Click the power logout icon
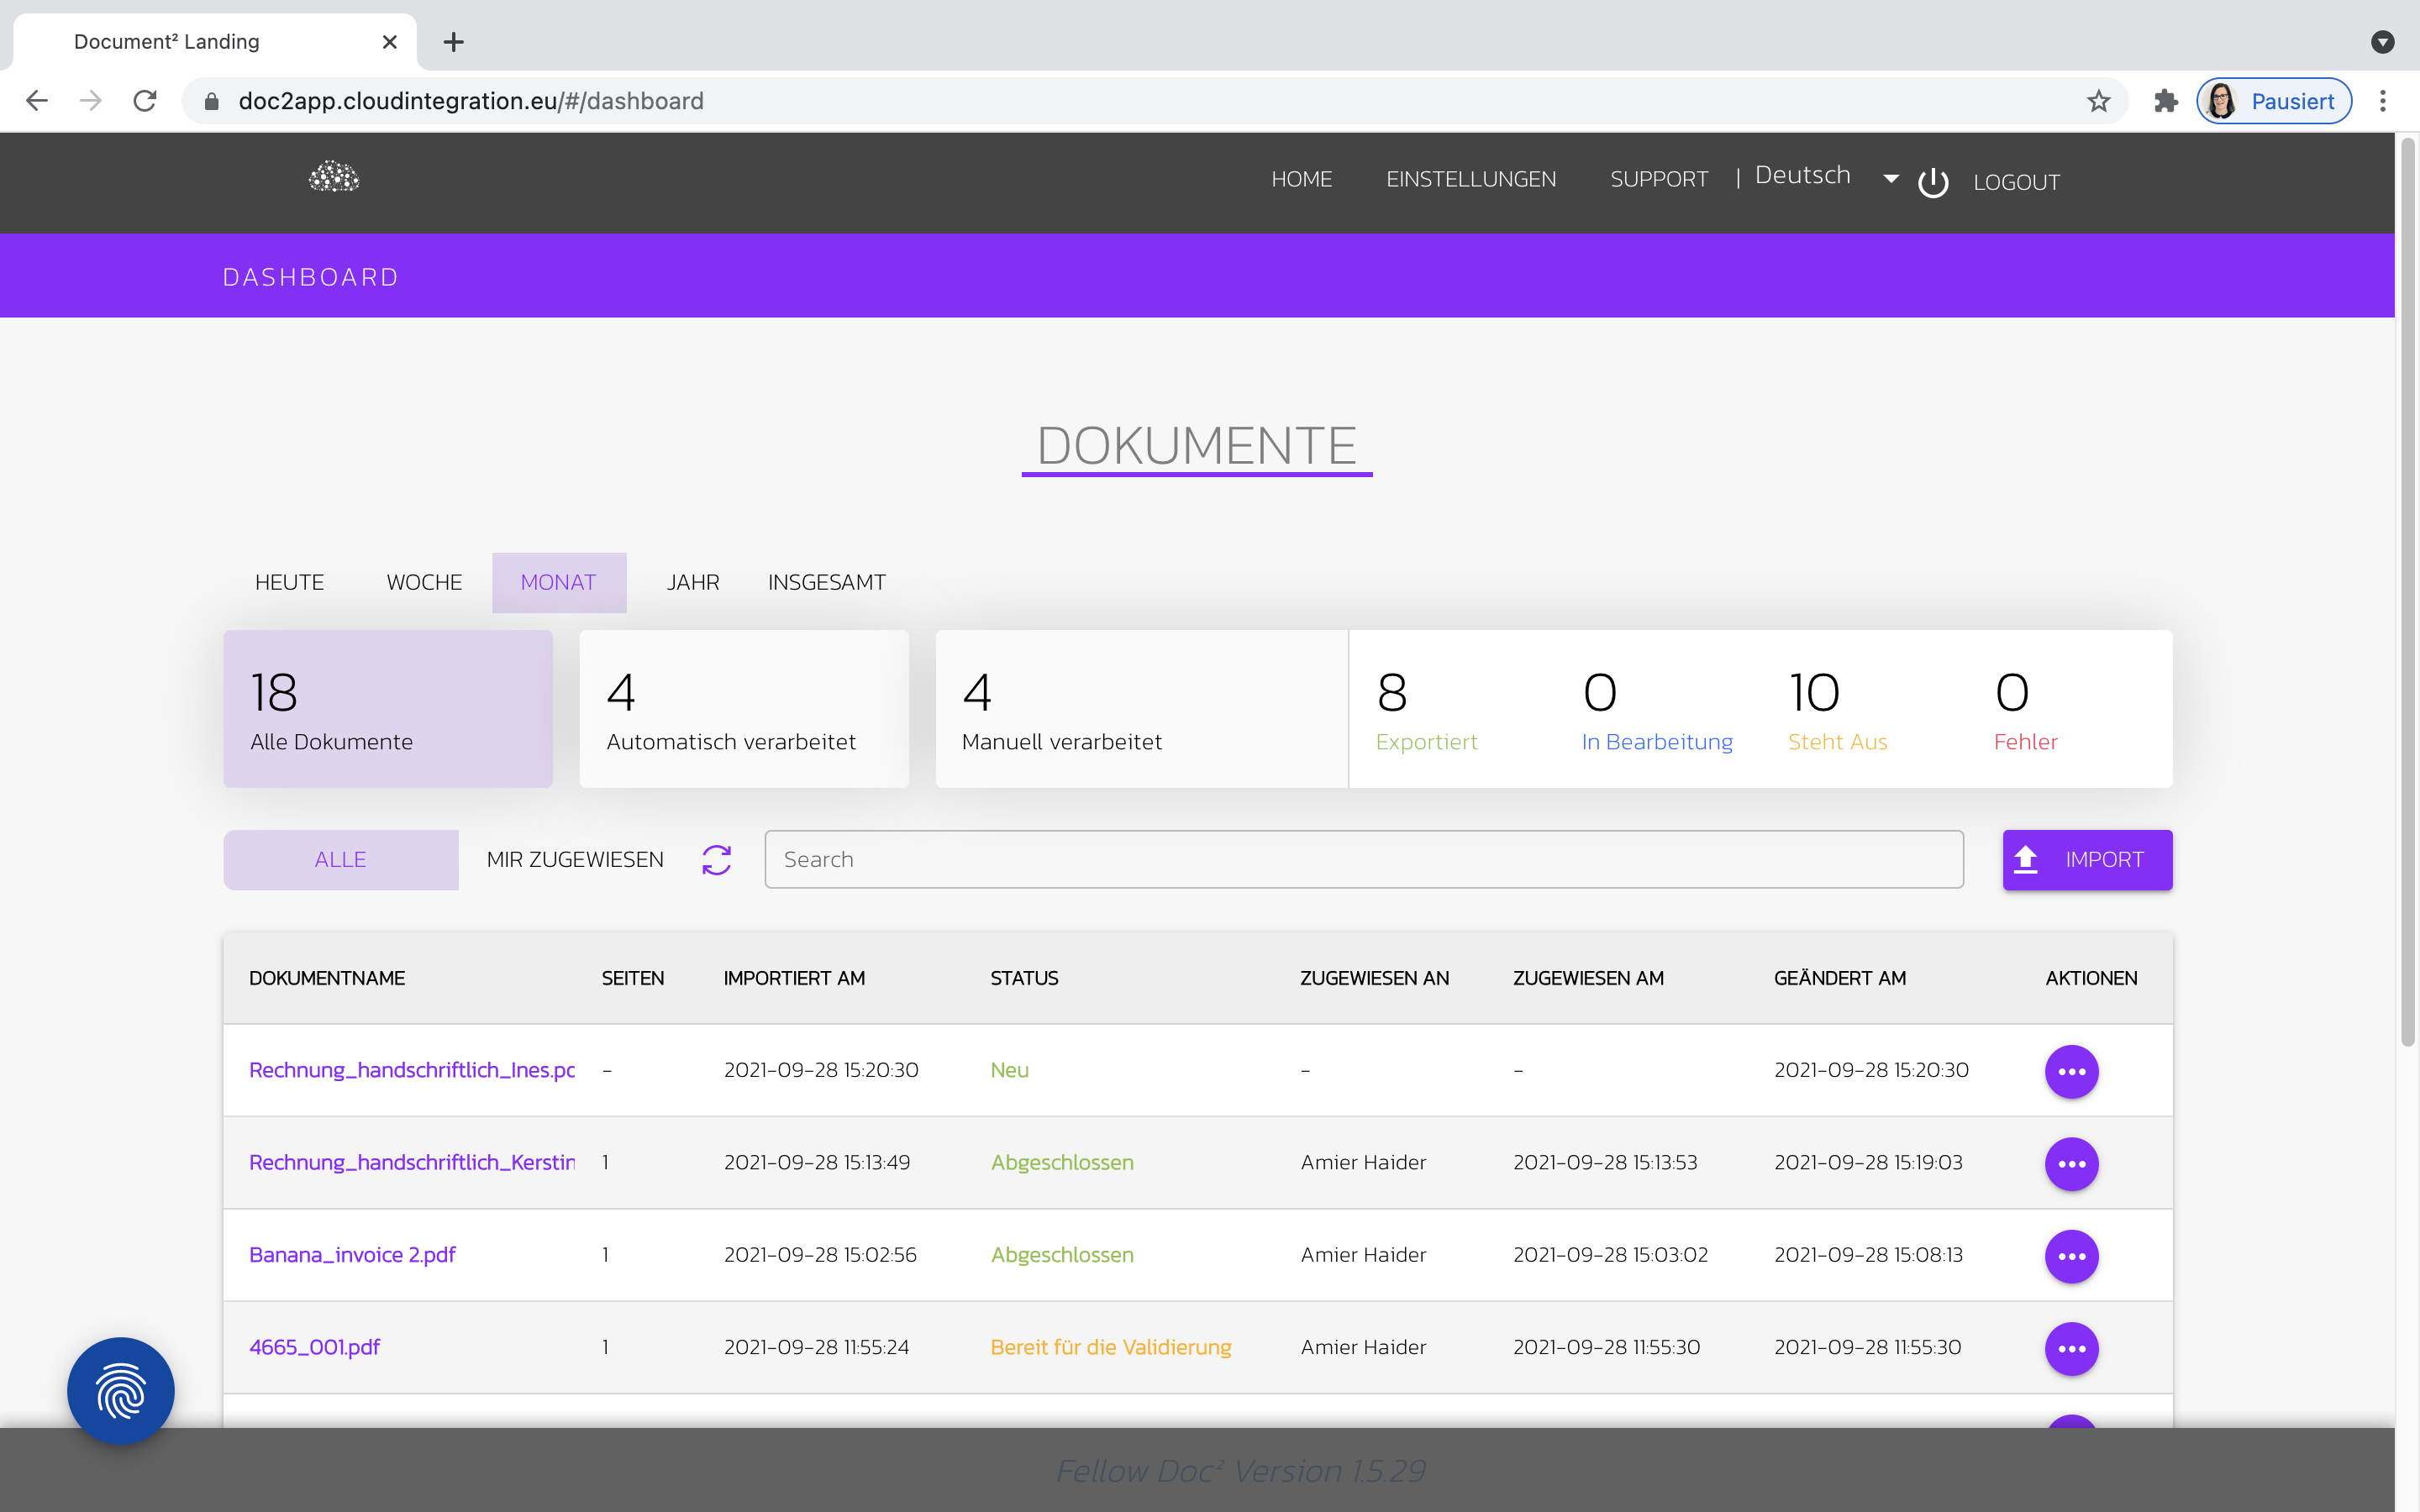This screenshot has height=1512, width=2420. 1932,182
